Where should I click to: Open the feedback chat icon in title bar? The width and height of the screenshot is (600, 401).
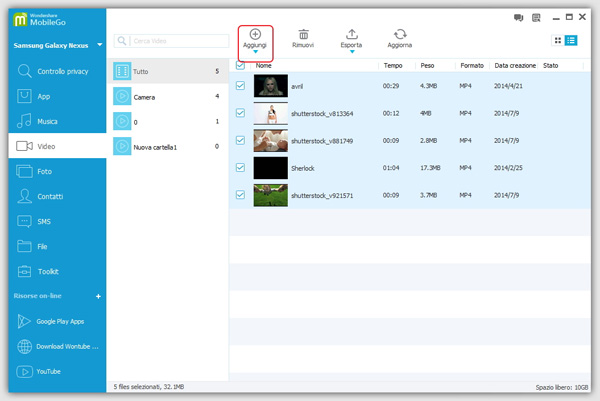pyautogui.click(x=518, y=17)
